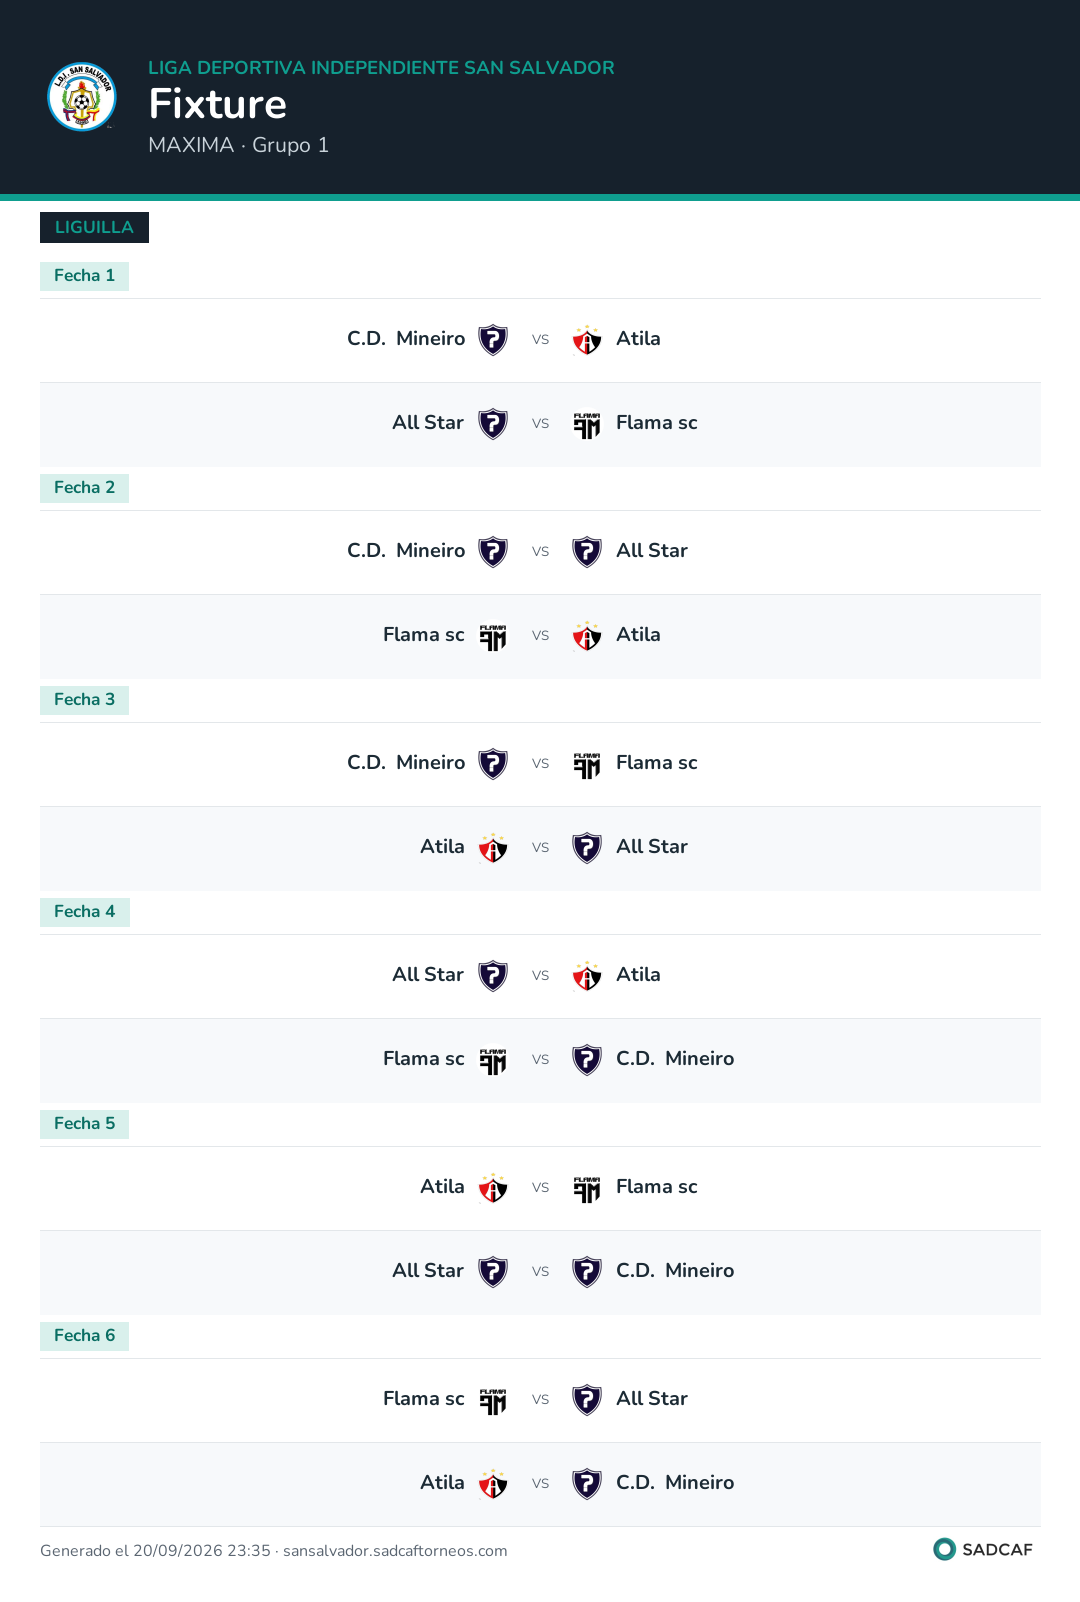Click Flama sc logo in Fecha 2
Image resolution: width=1080 pixels, height=1602 pixels.
493,636
